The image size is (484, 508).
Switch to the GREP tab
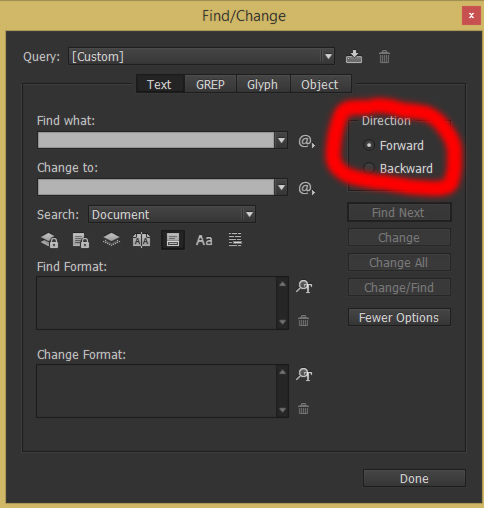point(210,84)
